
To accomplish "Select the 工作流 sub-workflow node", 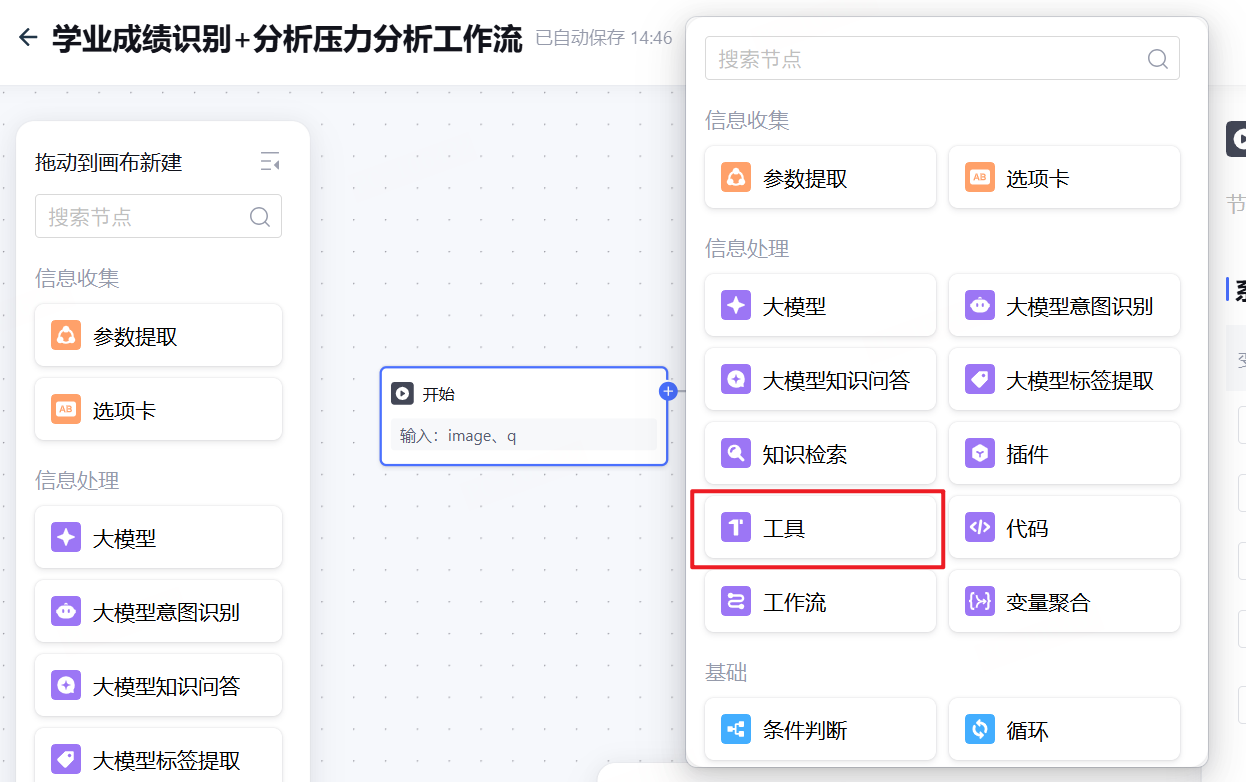I will coord(820,601).
